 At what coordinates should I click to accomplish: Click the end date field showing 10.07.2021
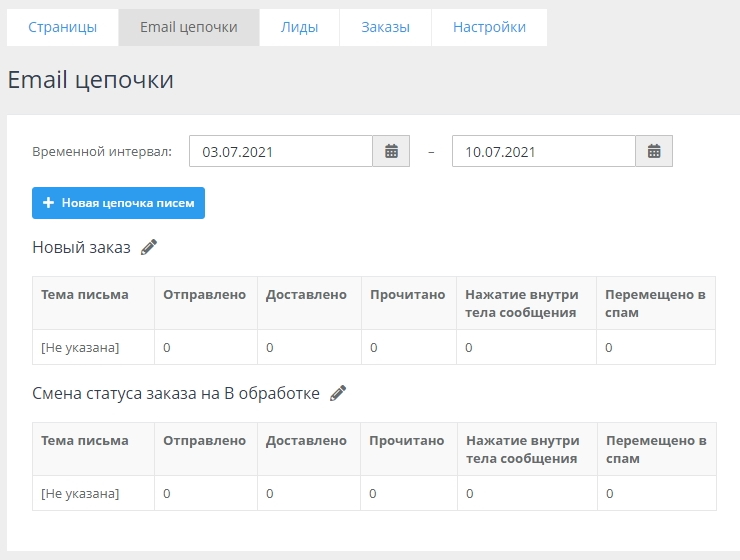(x=543, y=152)
